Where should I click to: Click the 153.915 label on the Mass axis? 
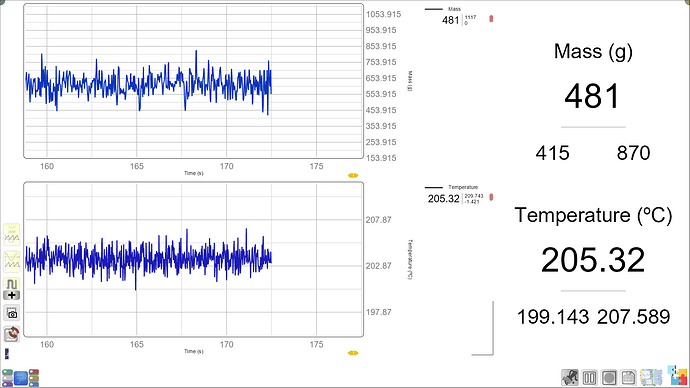click(x=381, y=158)
